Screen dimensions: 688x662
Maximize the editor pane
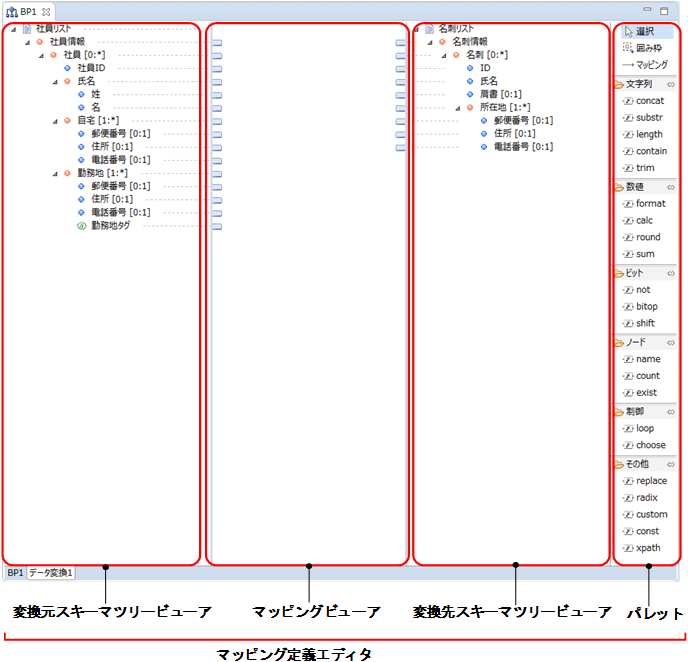point(664,11)
